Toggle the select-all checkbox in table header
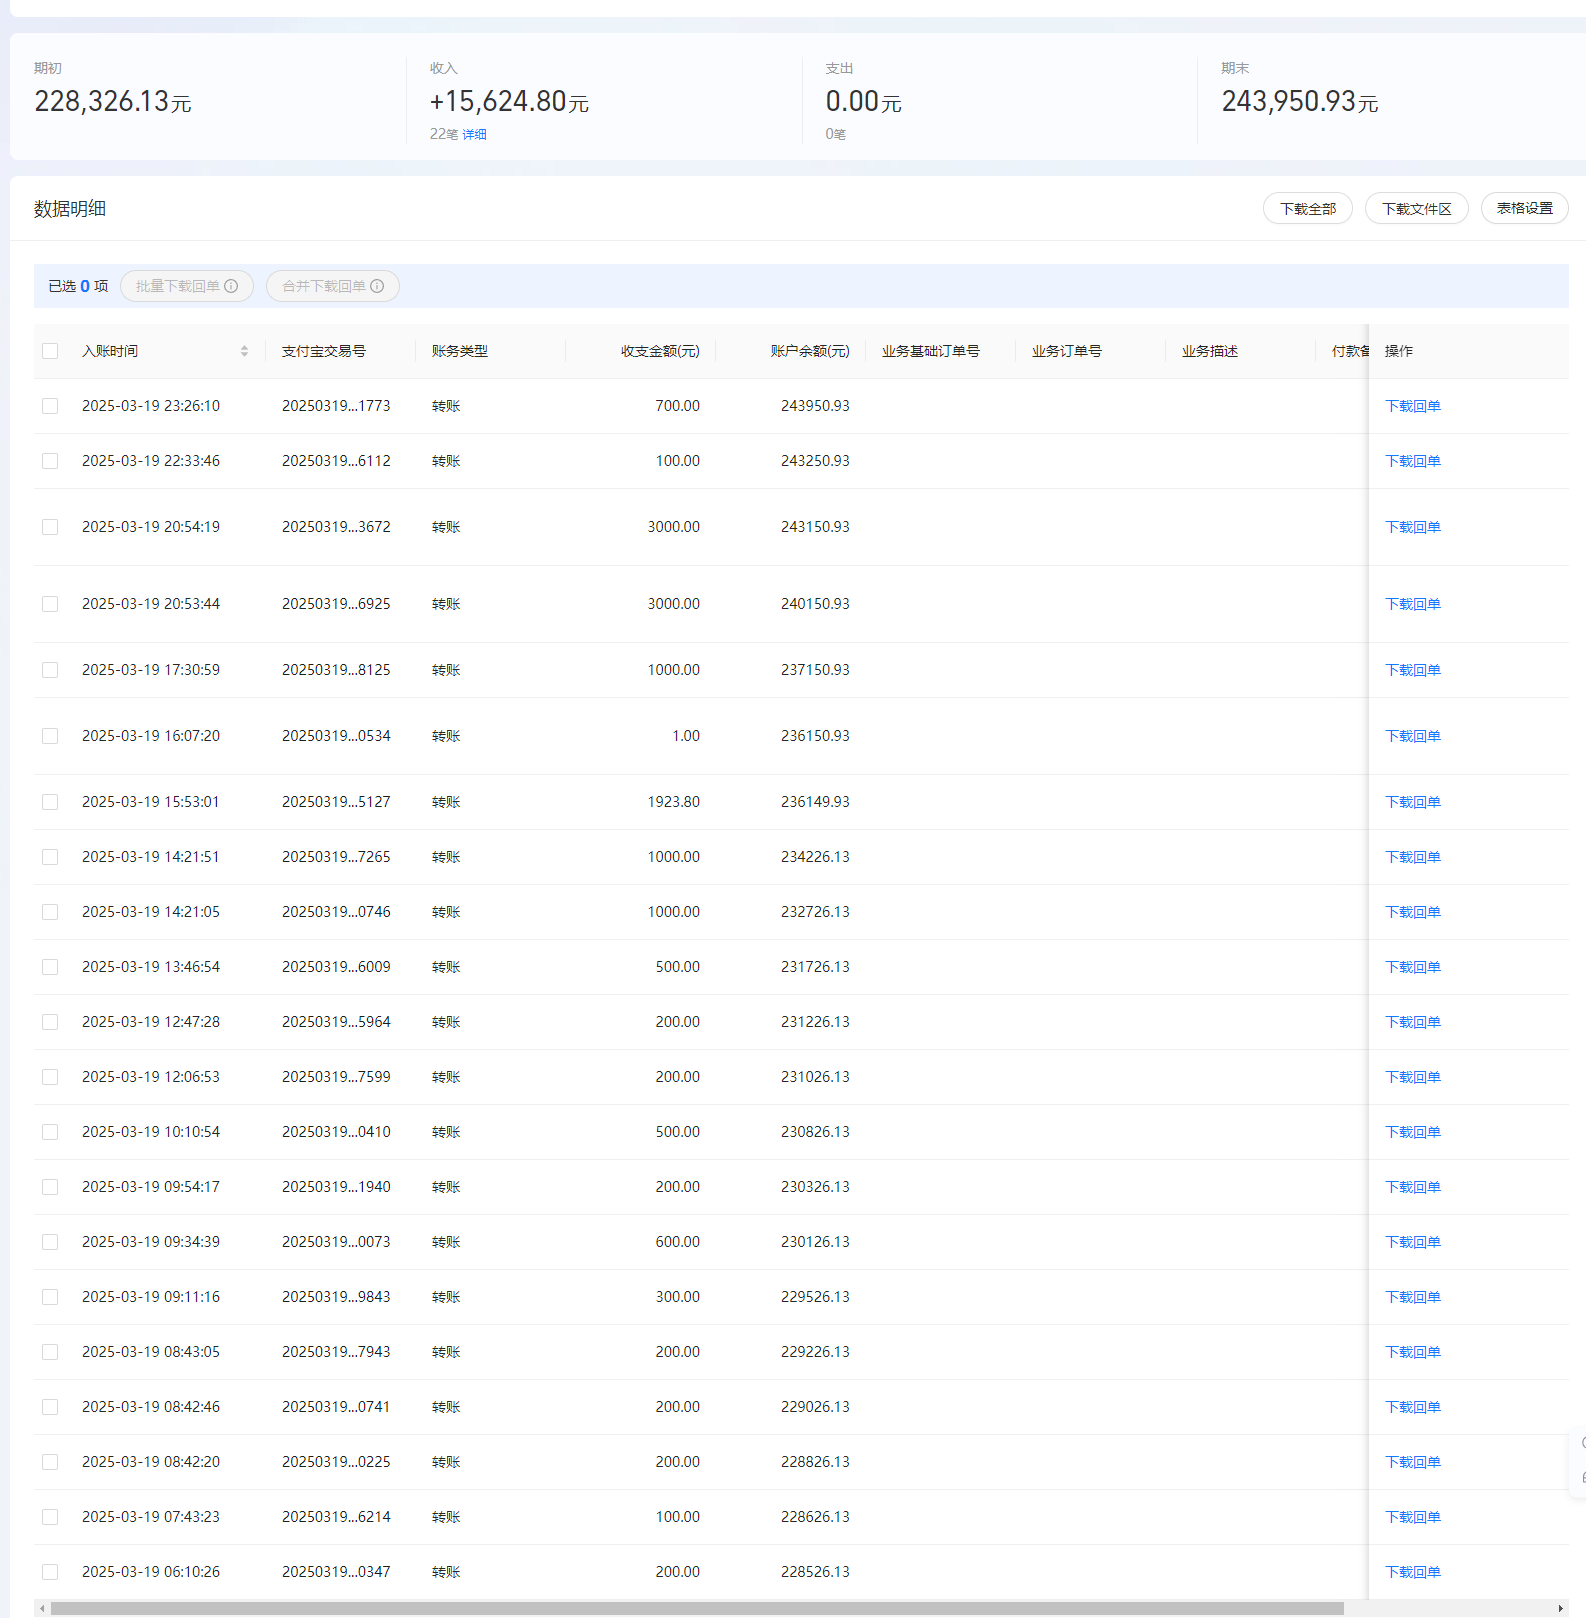 point(50,351)
